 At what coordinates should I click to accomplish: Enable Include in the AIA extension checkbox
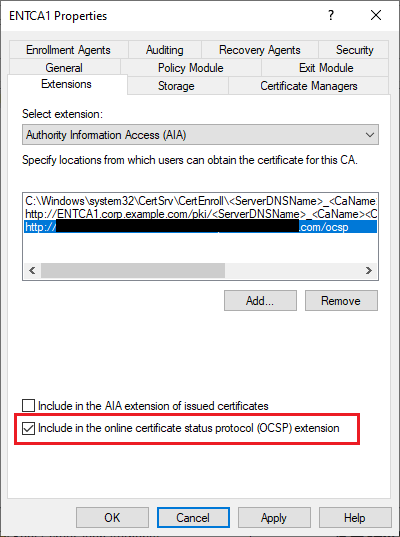coord(28,406)
